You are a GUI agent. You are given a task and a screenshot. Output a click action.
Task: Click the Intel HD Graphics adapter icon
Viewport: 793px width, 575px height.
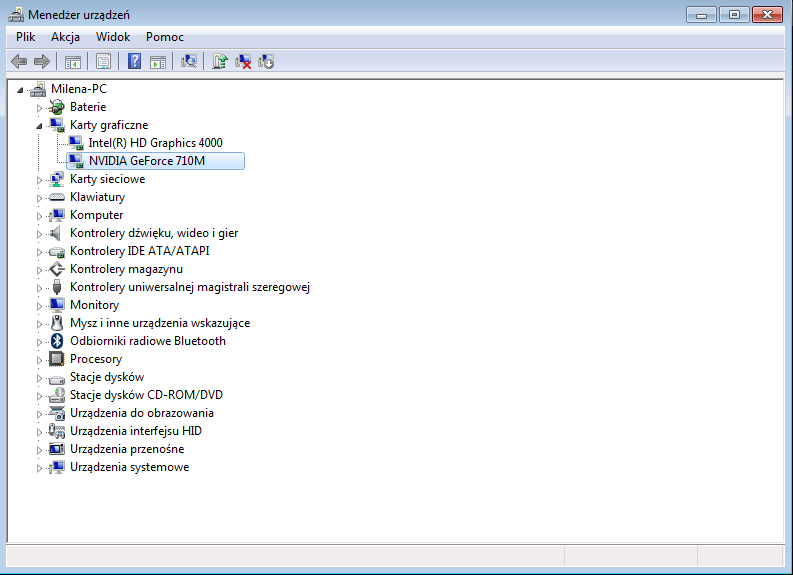tap(76, 143)
